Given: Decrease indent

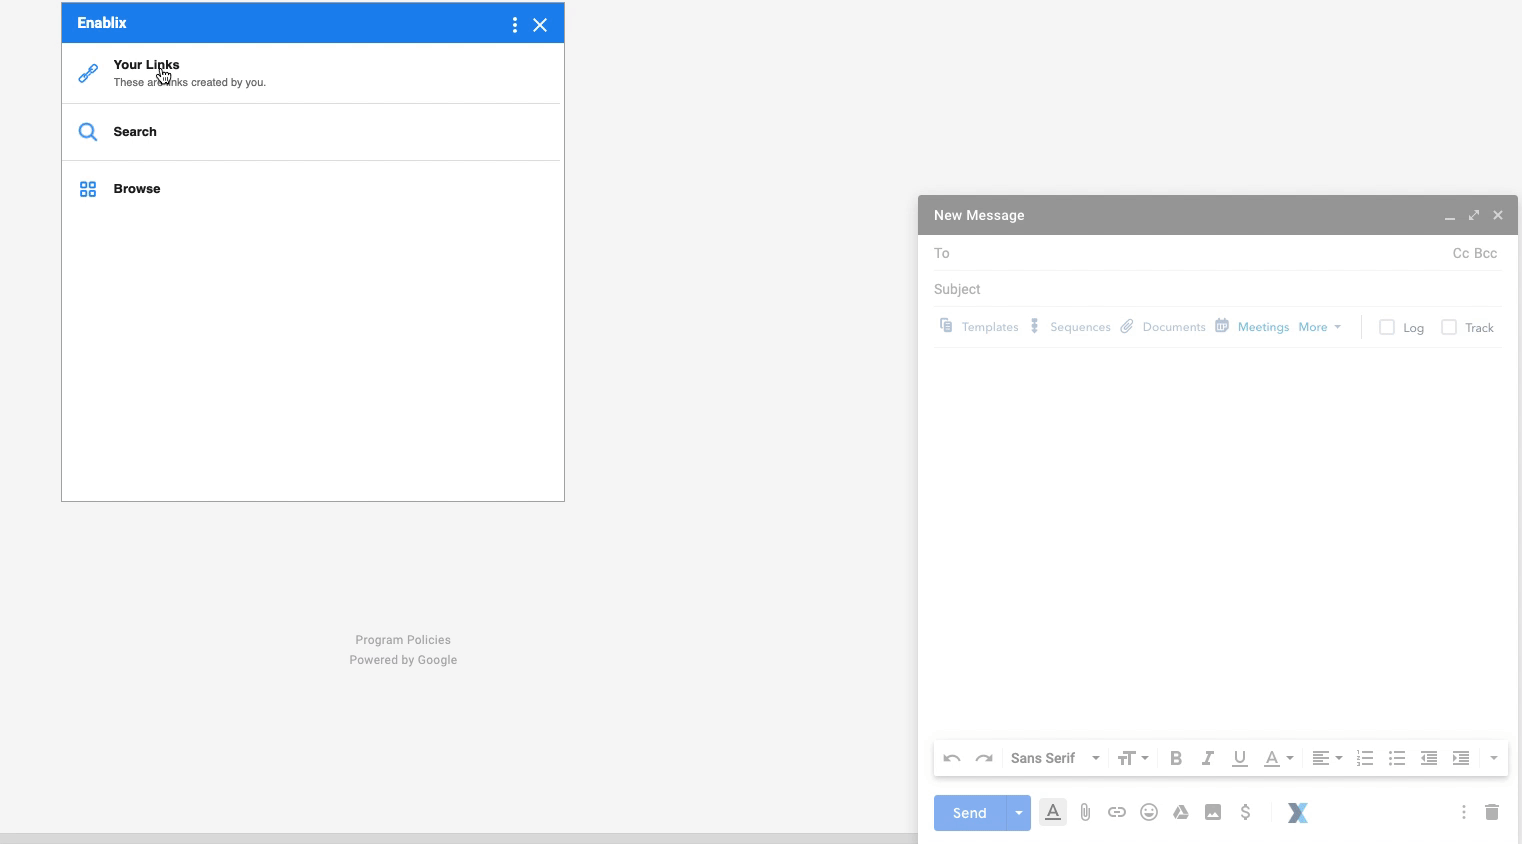Looking at the screenshot, I should [1429, 758].
